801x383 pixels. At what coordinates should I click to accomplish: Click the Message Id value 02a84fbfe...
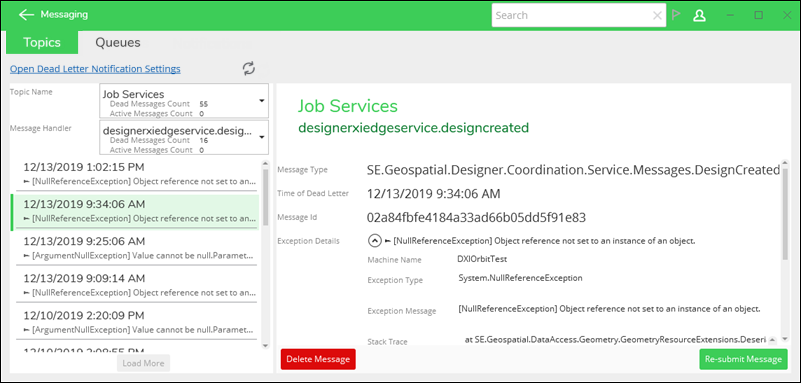click(476, 218)
